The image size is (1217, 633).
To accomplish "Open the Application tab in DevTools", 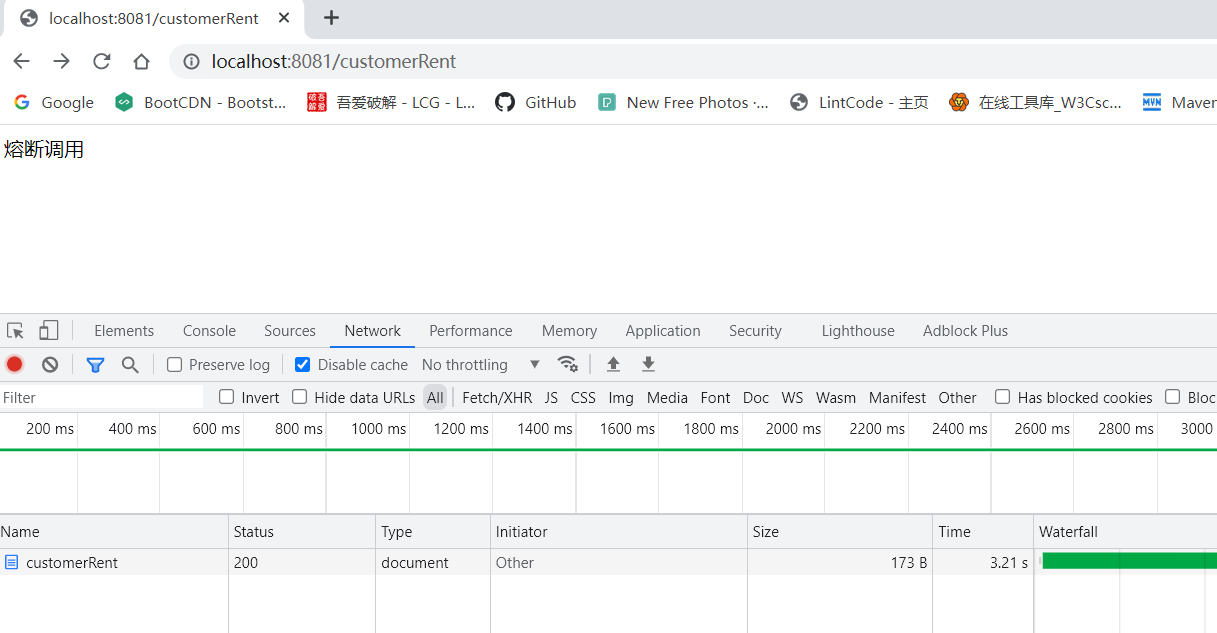I will pos(662,331).
